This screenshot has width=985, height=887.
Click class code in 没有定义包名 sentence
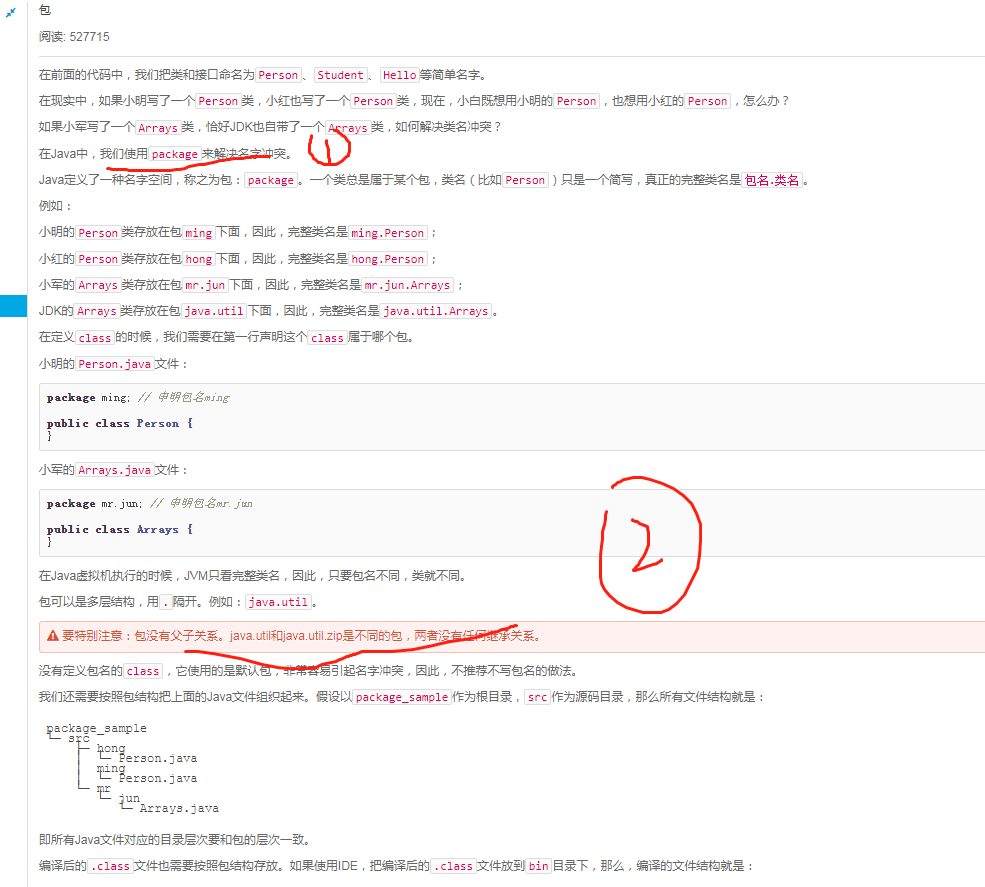pyautogui.click(x=143, y=671)
